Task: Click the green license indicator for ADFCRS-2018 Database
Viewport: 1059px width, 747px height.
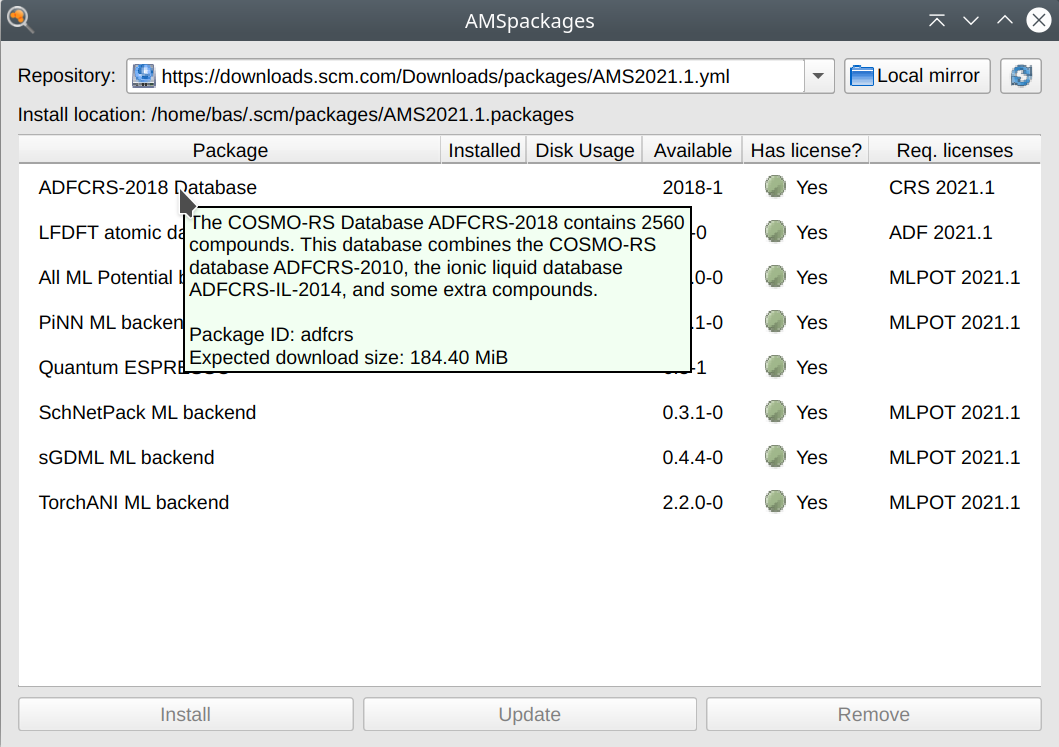Action: point(775,186)
